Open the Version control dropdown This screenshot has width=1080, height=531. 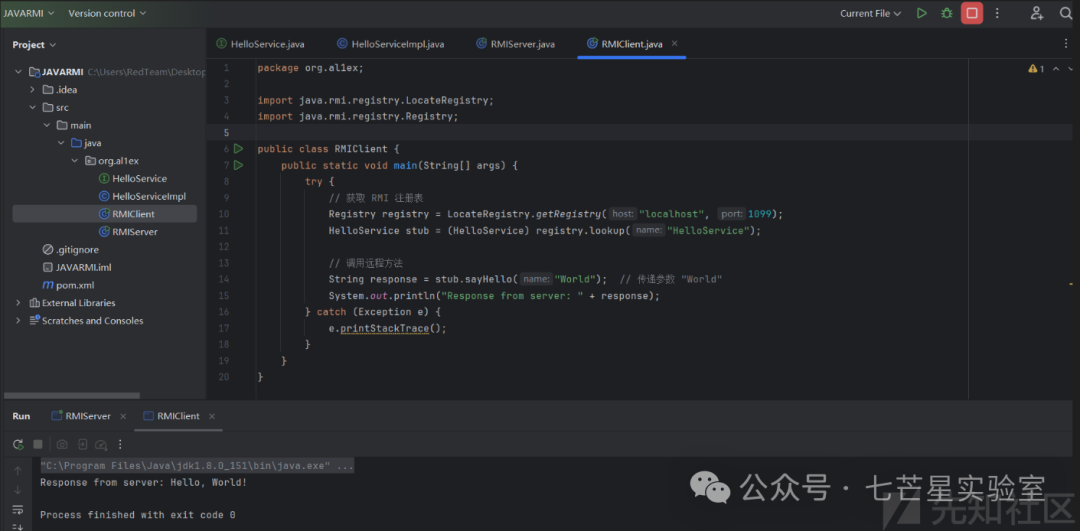pos(107,13)
